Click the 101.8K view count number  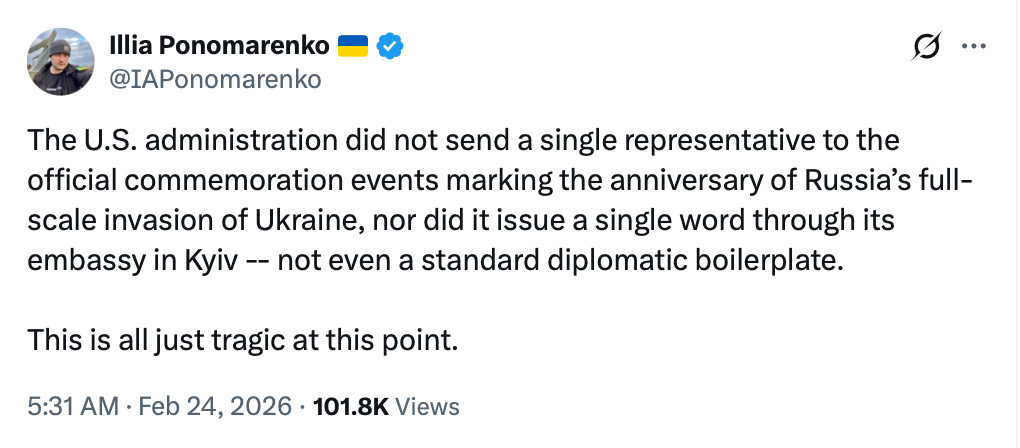pyautogui.click(x=351, y=406)
